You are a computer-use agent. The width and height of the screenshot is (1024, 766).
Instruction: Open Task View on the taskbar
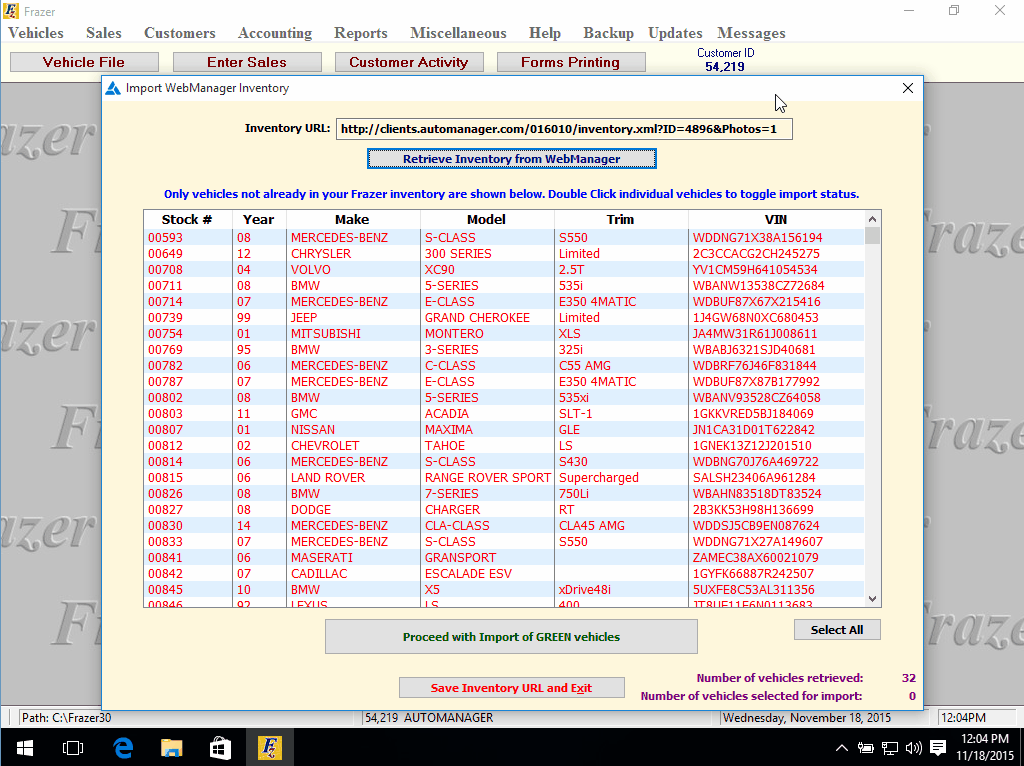72,748
